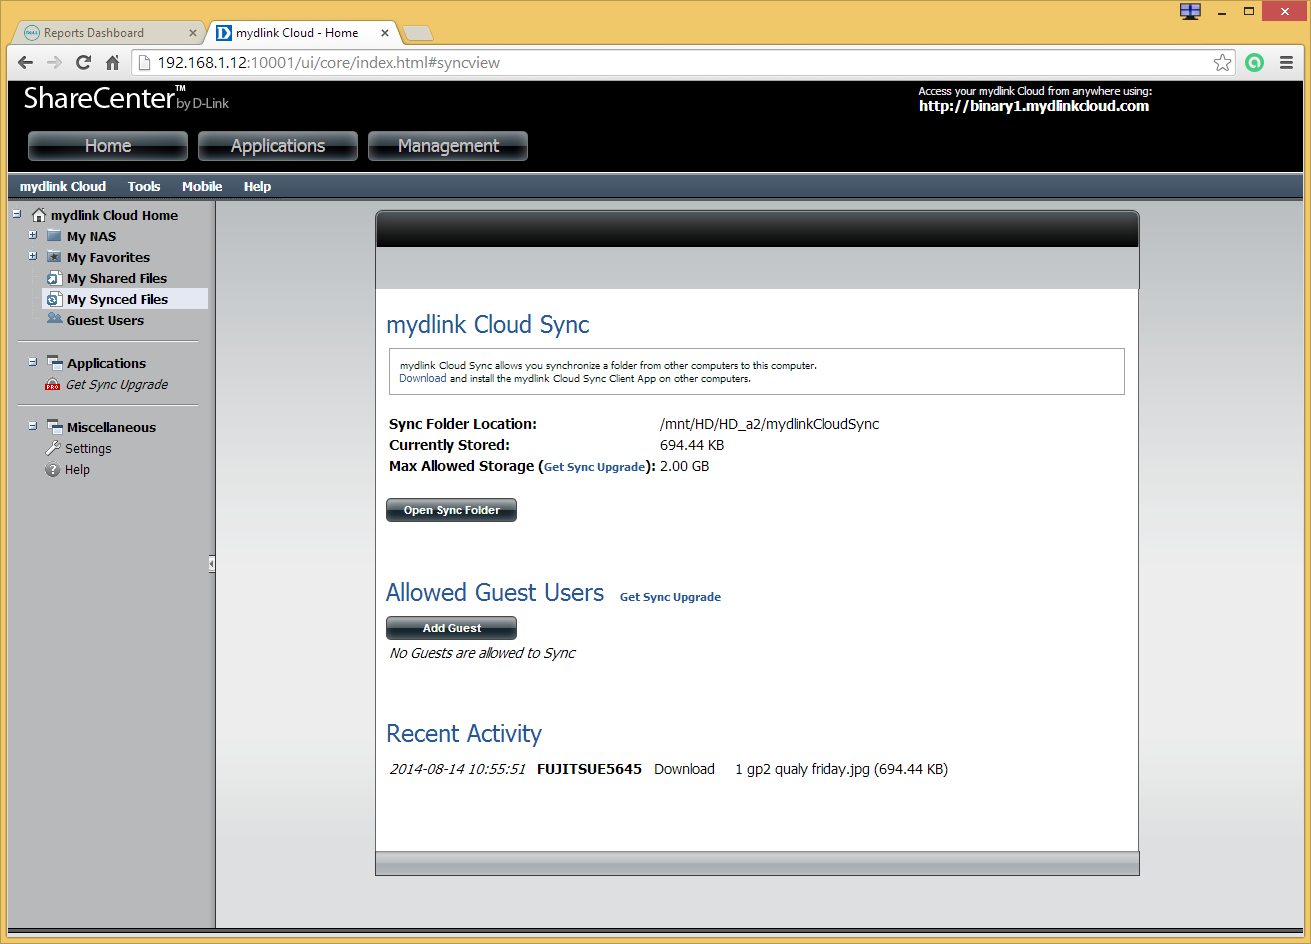Click the FUJITSUE5645 device name
Image resolution: width=1311 pixels, height=944 pixels.
click(x=590, y=769)
